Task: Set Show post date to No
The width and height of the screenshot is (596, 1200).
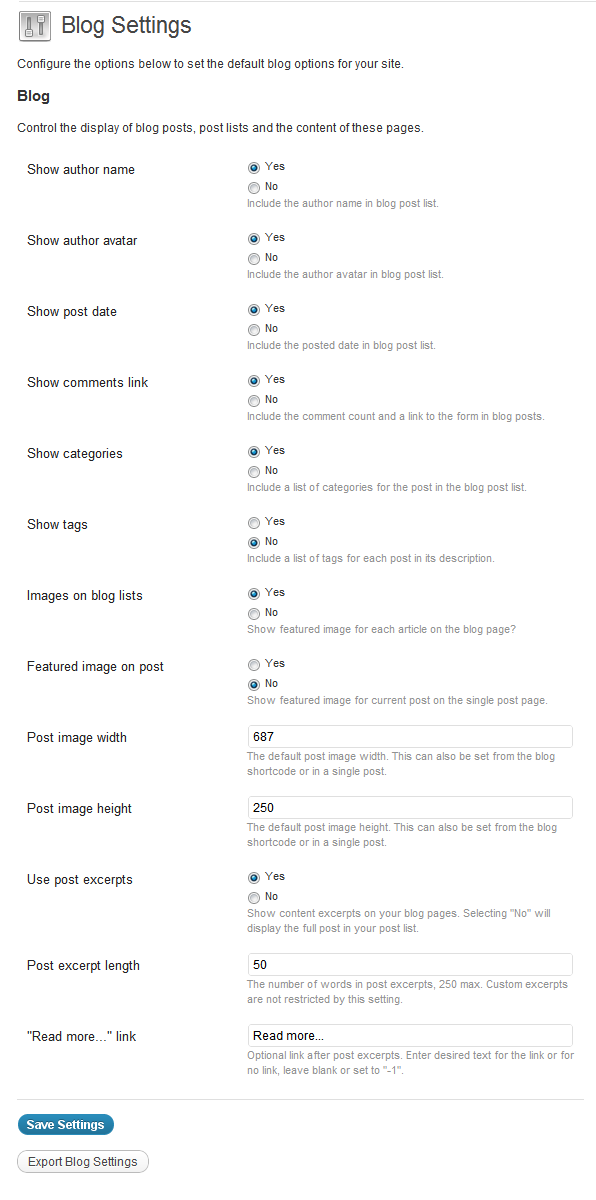Action: pyautogui.click(x=254, y=329)
